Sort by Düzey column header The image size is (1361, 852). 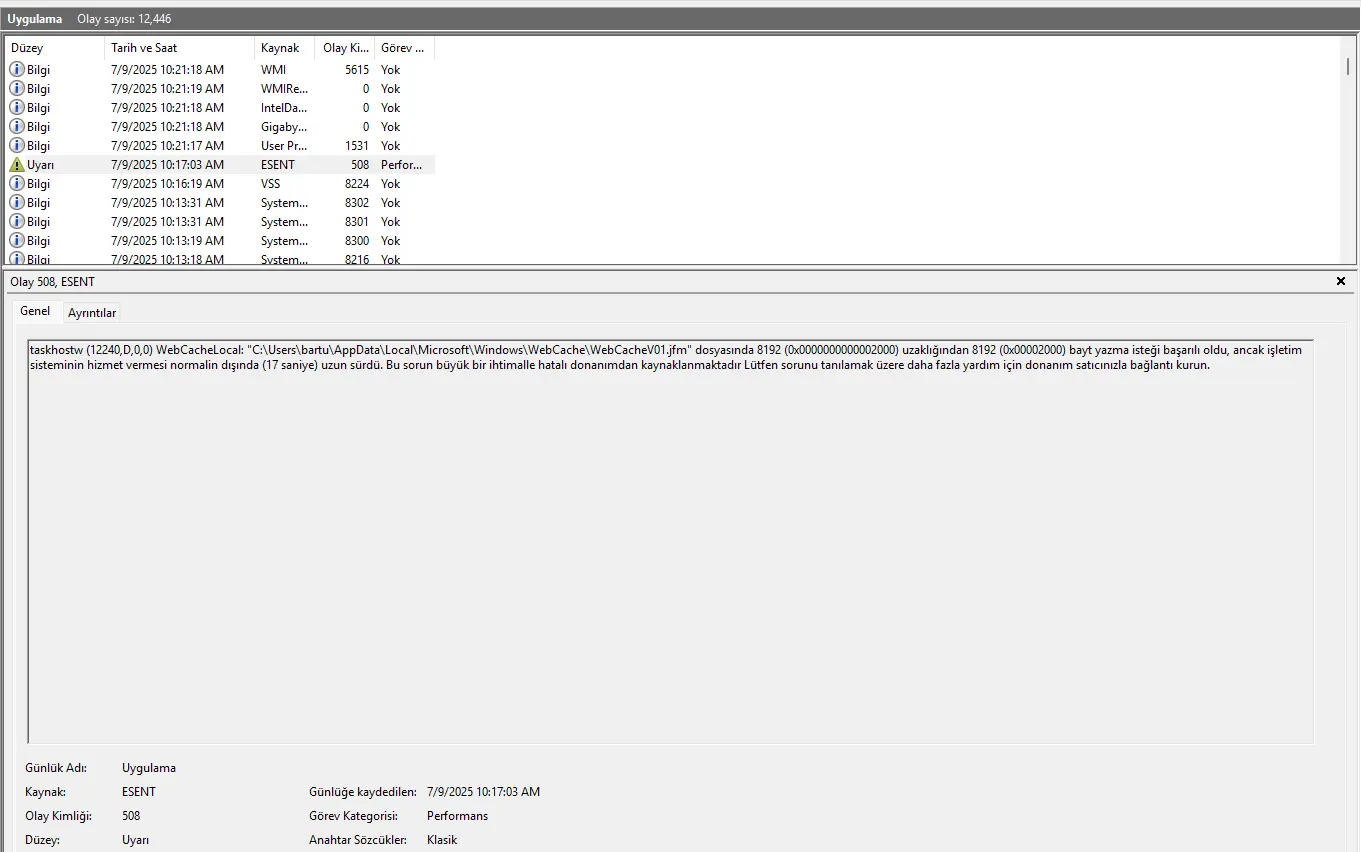click(55, 48)
